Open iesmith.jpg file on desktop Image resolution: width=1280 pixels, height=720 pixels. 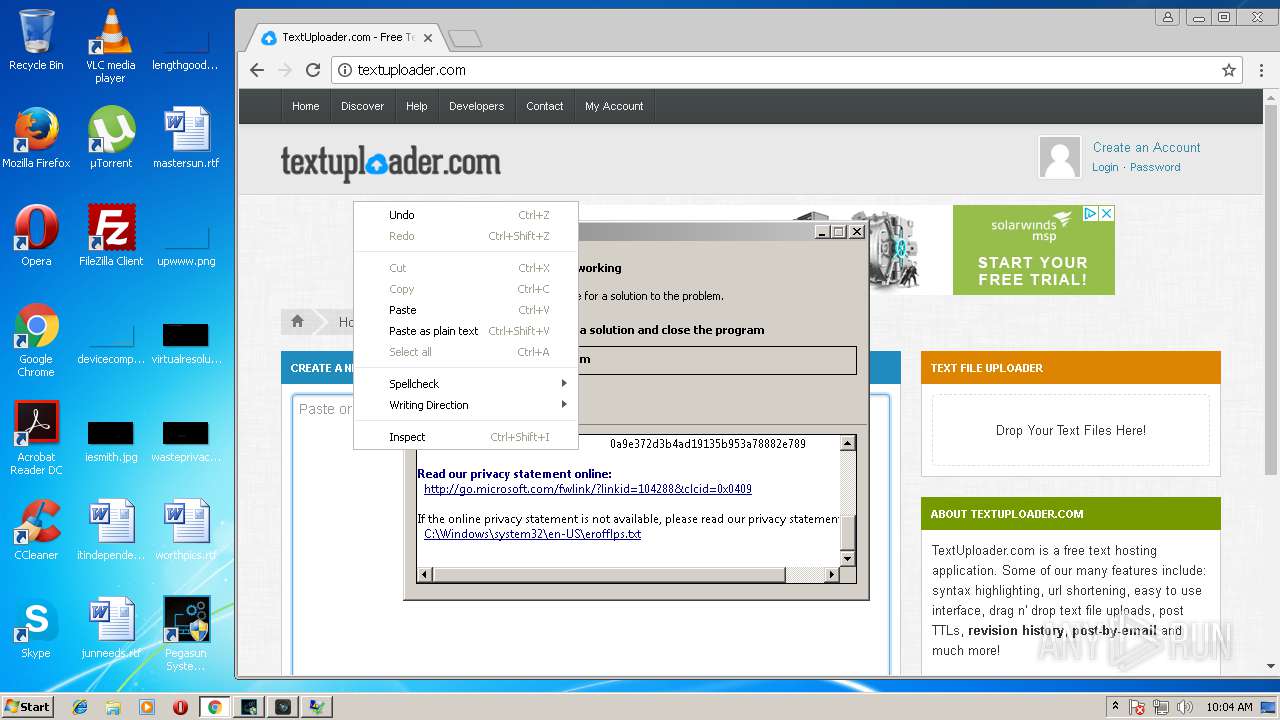pyautogui.click(x=110, y=439)
